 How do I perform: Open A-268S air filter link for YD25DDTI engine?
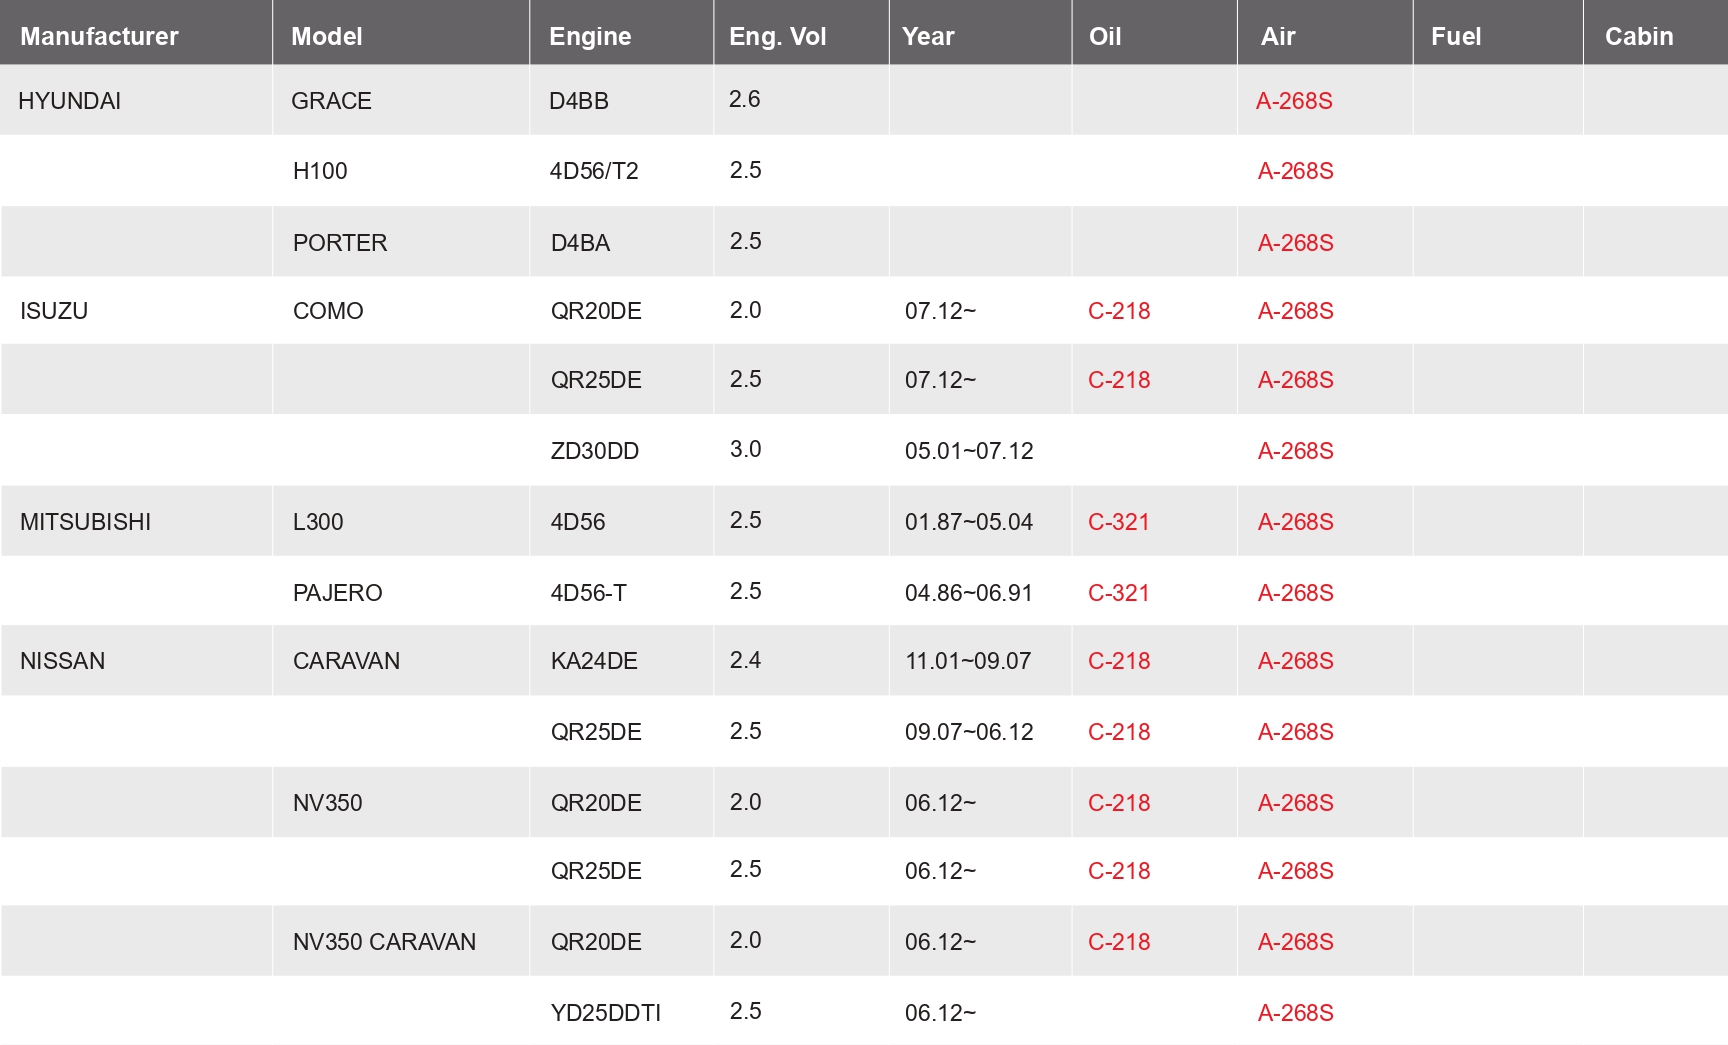(x=1295, y=1013)
